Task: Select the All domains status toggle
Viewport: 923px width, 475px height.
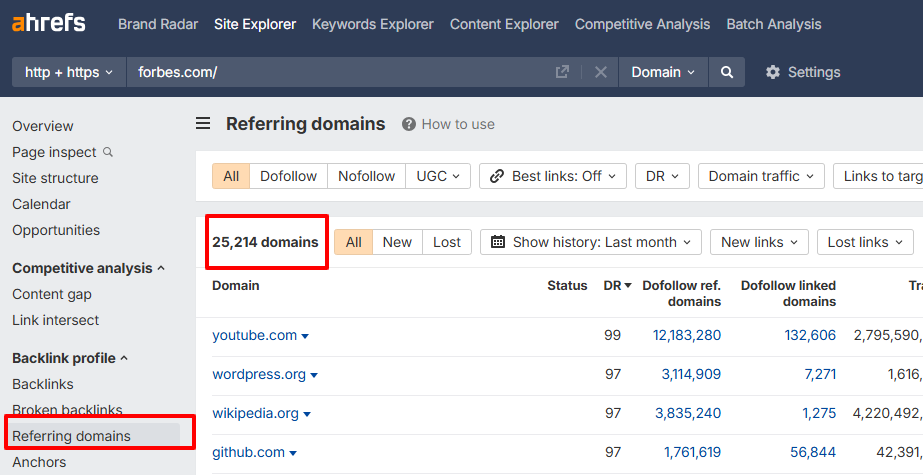Action: tap(354, 242)
